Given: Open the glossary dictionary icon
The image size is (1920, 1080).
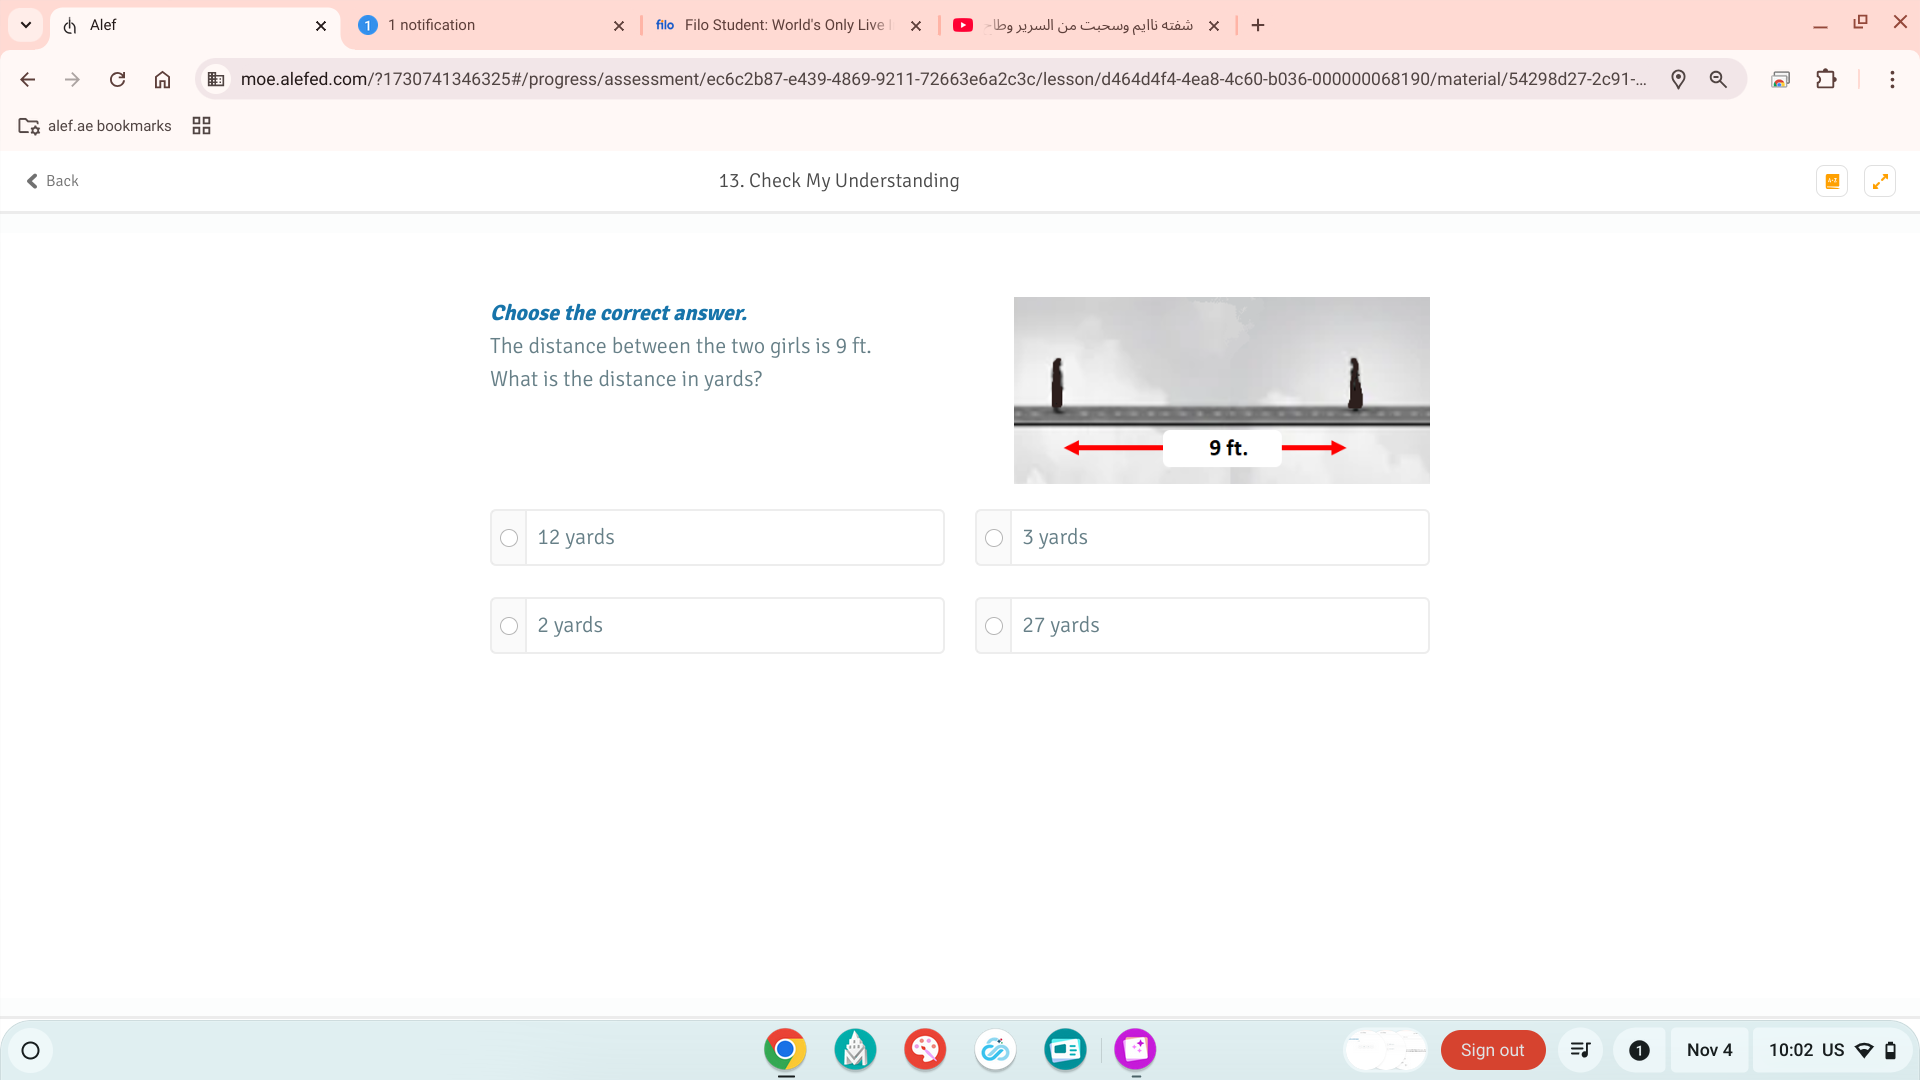Looking at the screenshot, I should [1831, 181].
